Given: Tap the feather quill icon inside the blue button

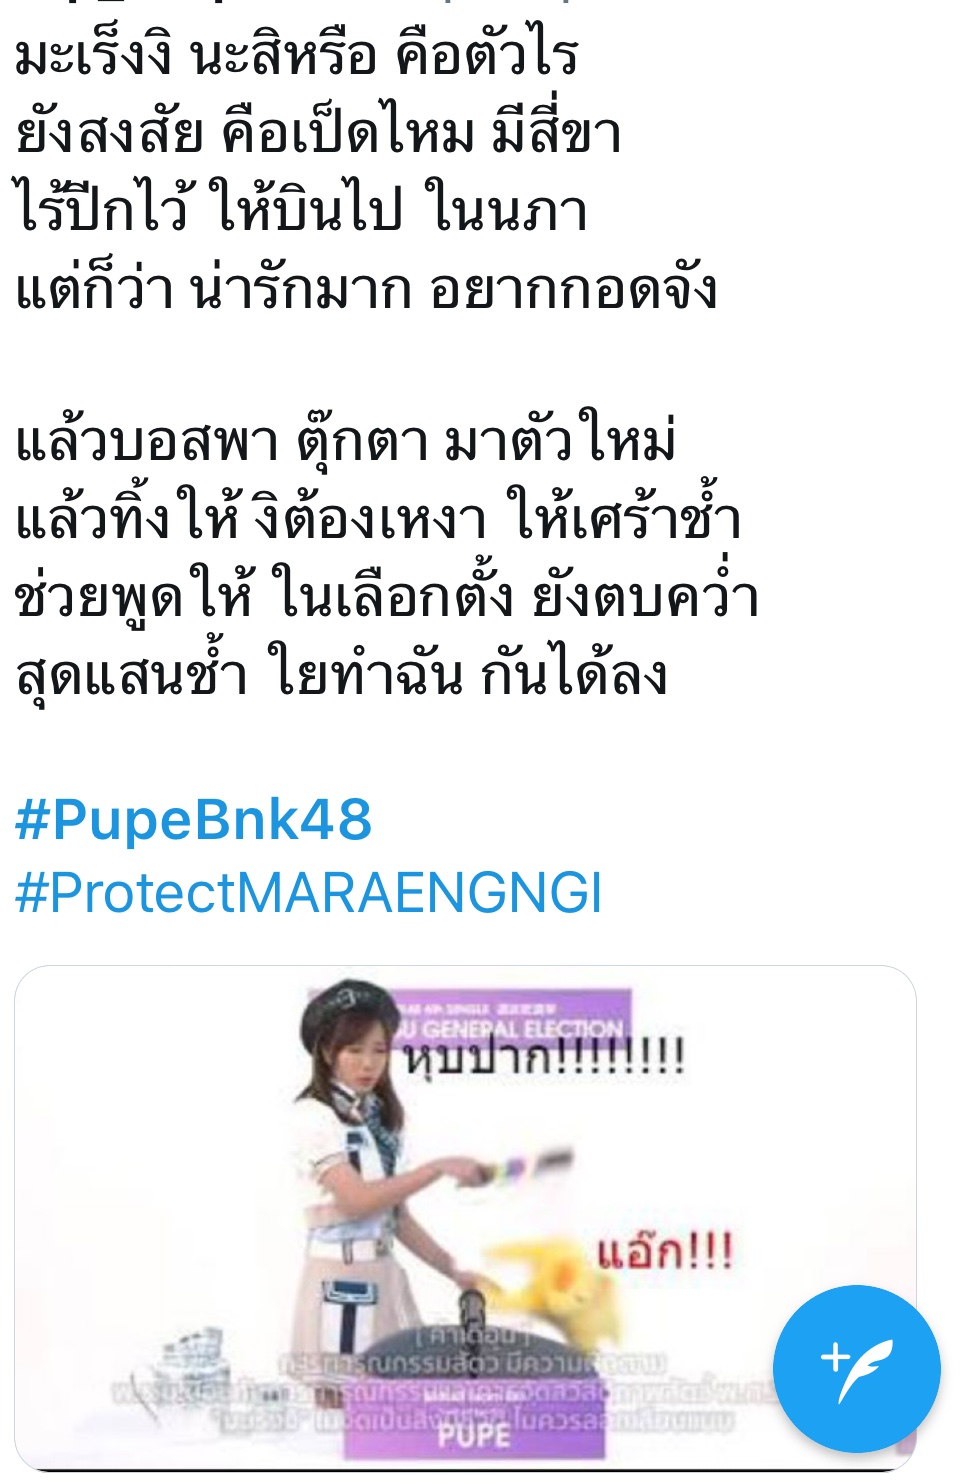Looking at the screenshot, I should coord(857,1370).
